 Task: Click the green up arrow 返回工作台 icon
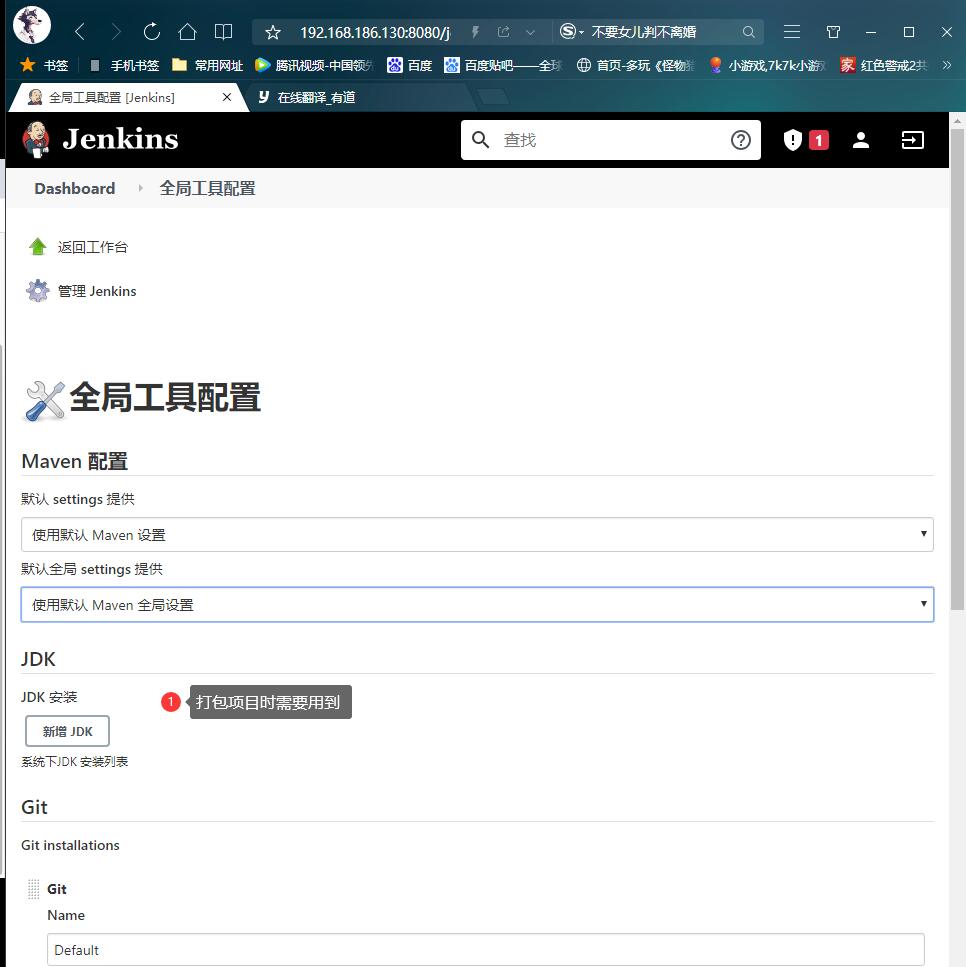[38, 247]
